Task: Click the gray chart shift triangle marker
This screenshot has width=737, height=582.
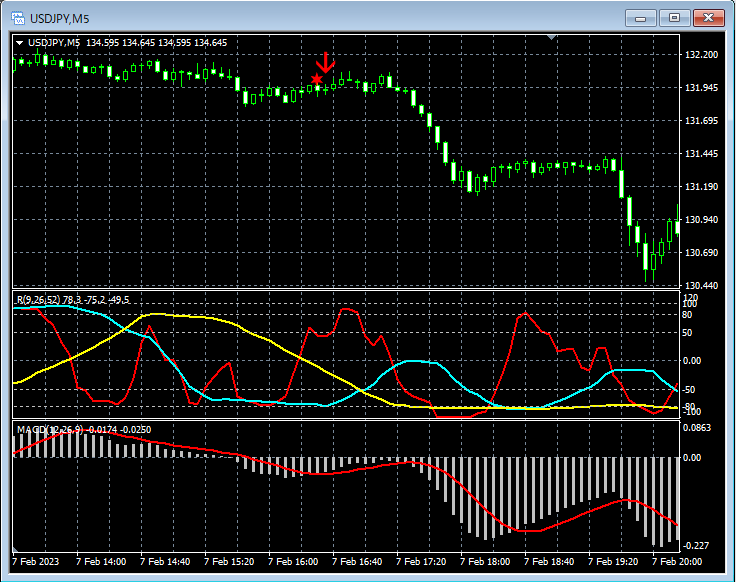Action: (x=551, y=38)
